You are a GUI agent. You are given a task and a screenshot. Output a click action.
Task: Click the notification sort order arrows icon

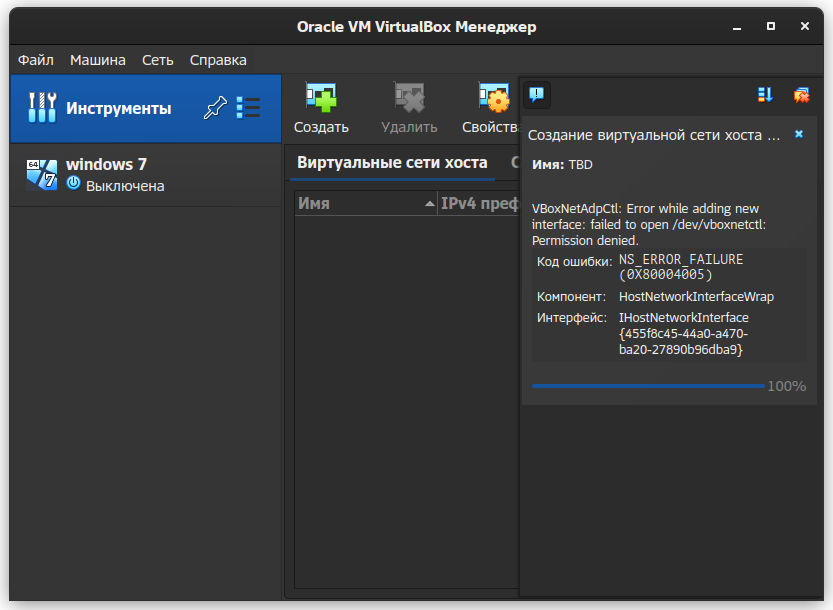766,95
